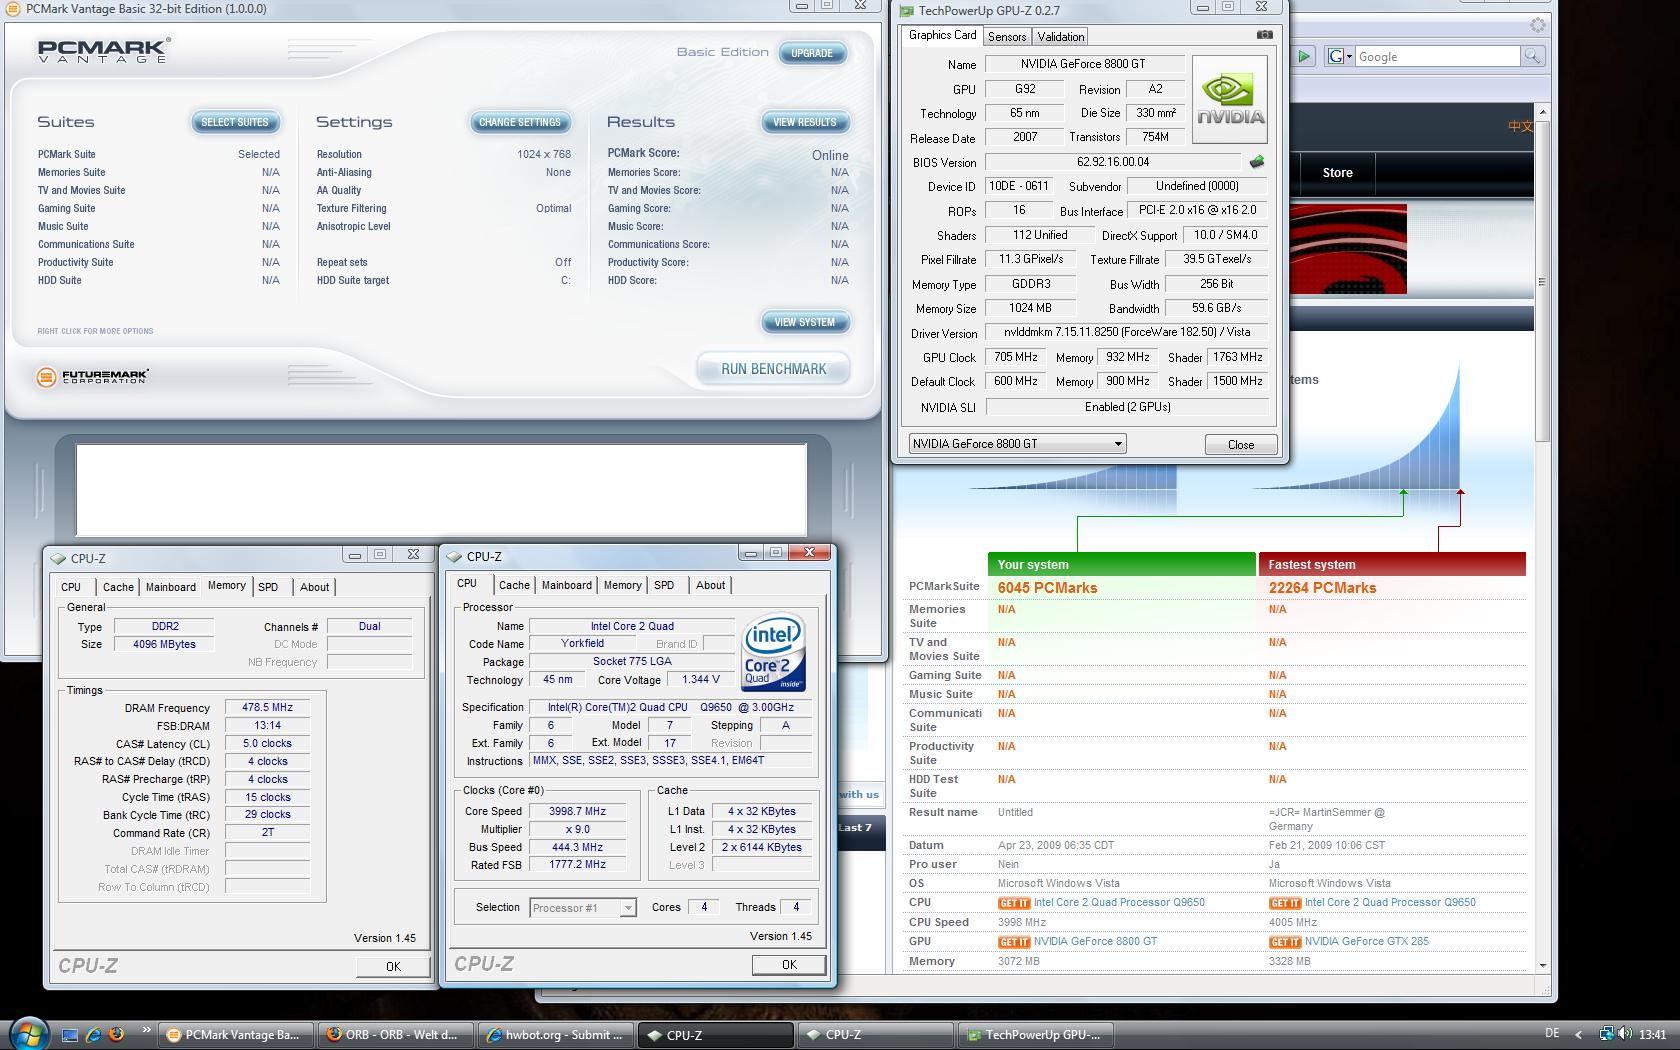Click the Intel Core 2 Quad logo
1680x1050 pixels.
(x=774, y=652)
